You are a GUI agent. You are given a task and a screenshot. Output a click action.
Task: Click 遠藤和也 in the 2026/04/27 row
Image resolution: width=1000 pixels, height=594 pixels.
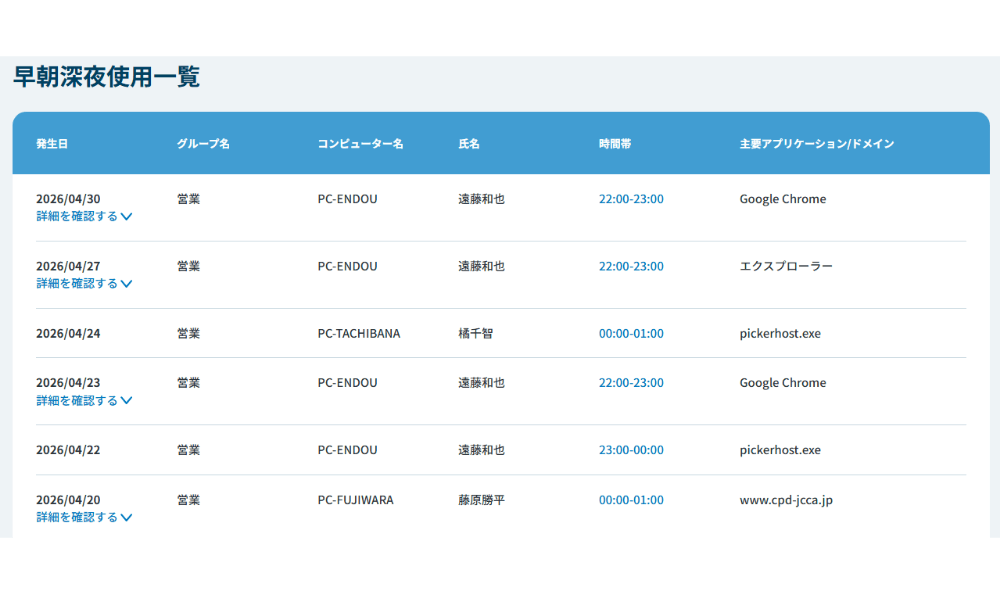click(x=482, y=266)
